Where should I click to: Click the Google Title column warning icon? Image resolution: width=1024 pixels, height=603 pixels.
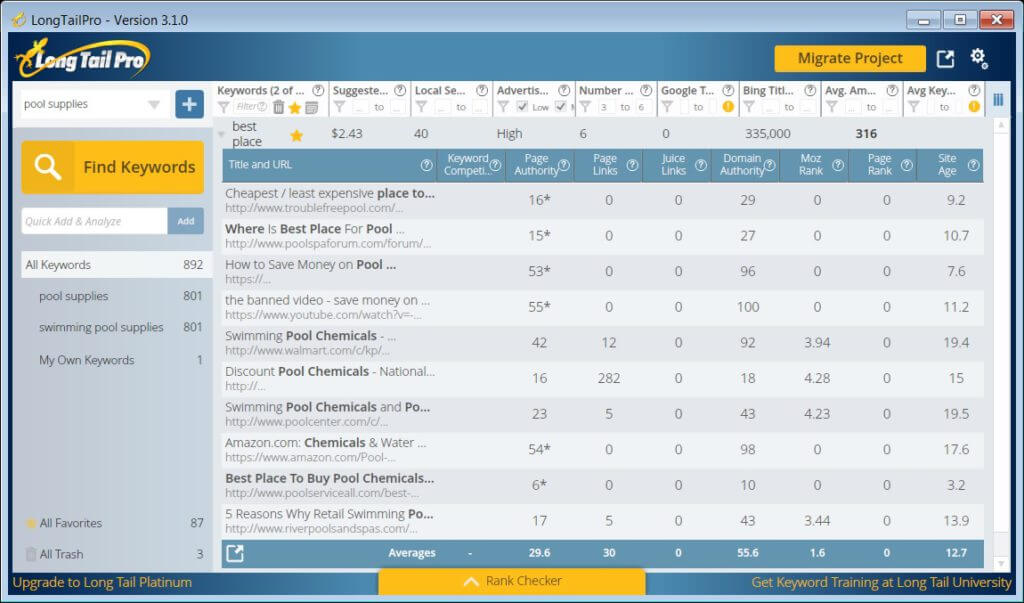click(728, 106)
